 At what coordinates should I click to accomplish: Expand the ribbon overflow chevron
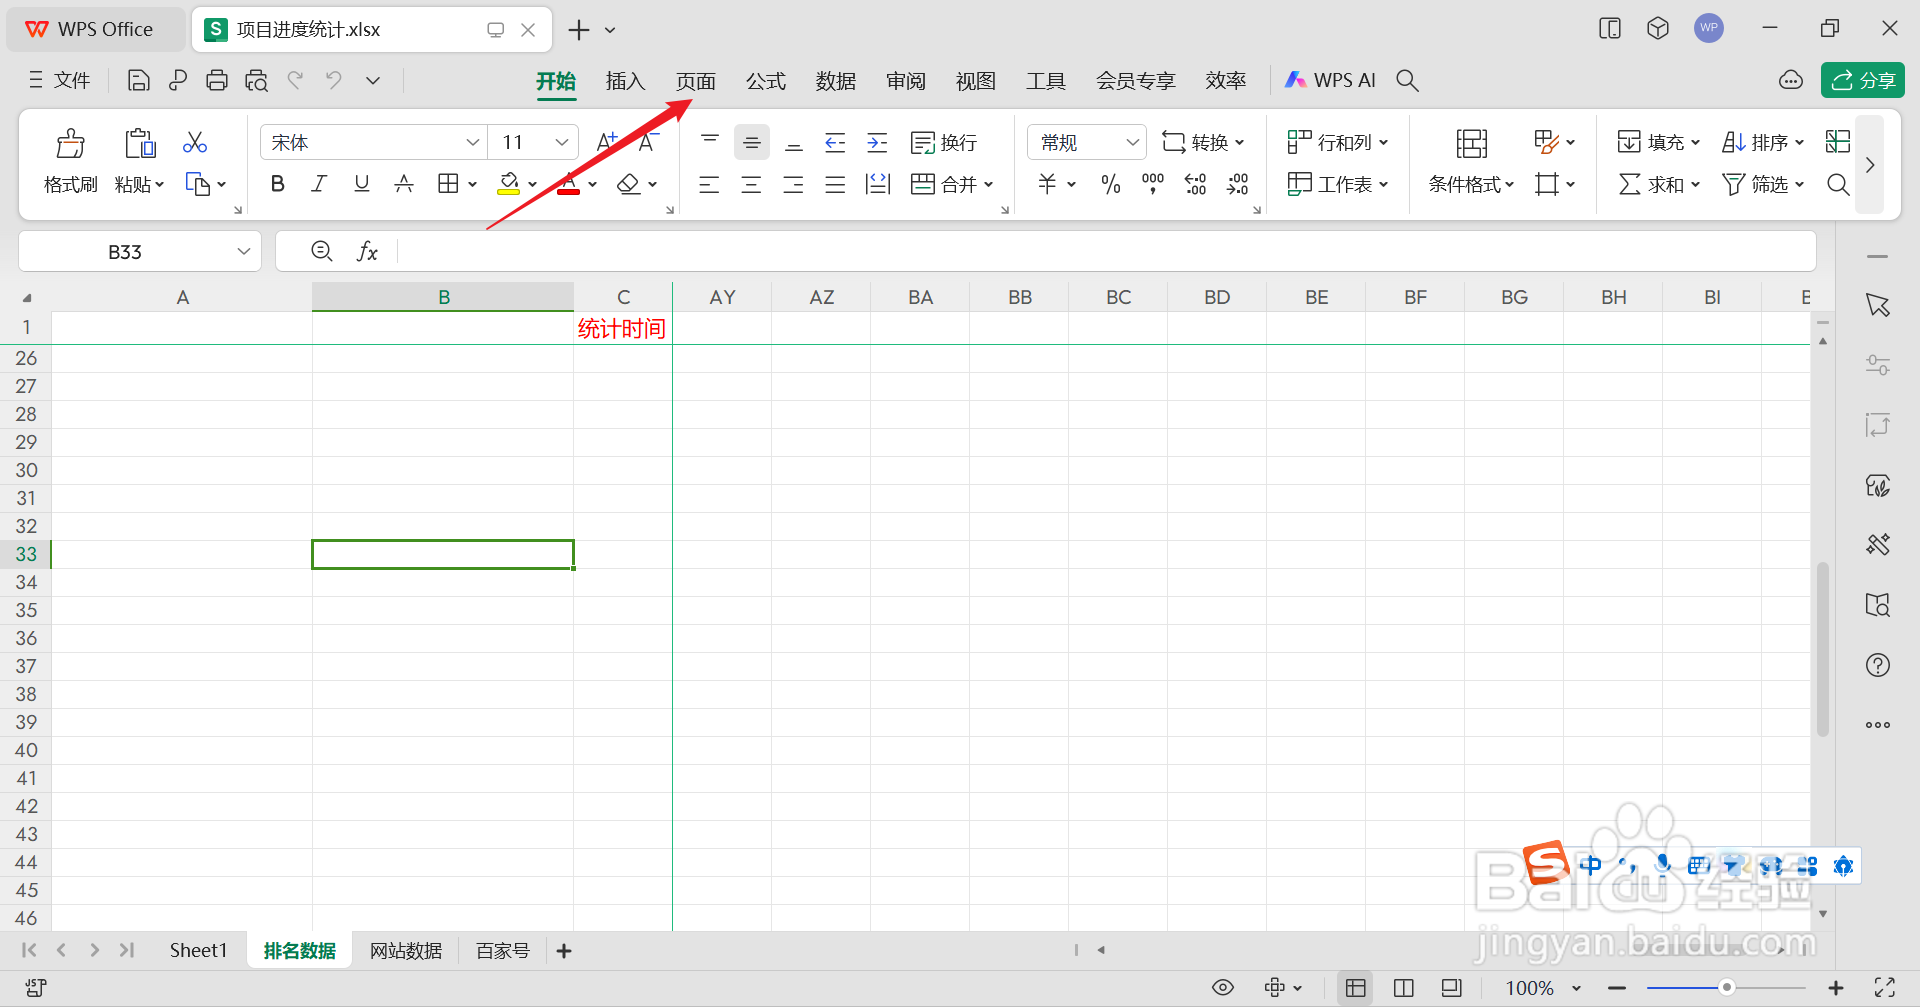[x=1870, y=165]
